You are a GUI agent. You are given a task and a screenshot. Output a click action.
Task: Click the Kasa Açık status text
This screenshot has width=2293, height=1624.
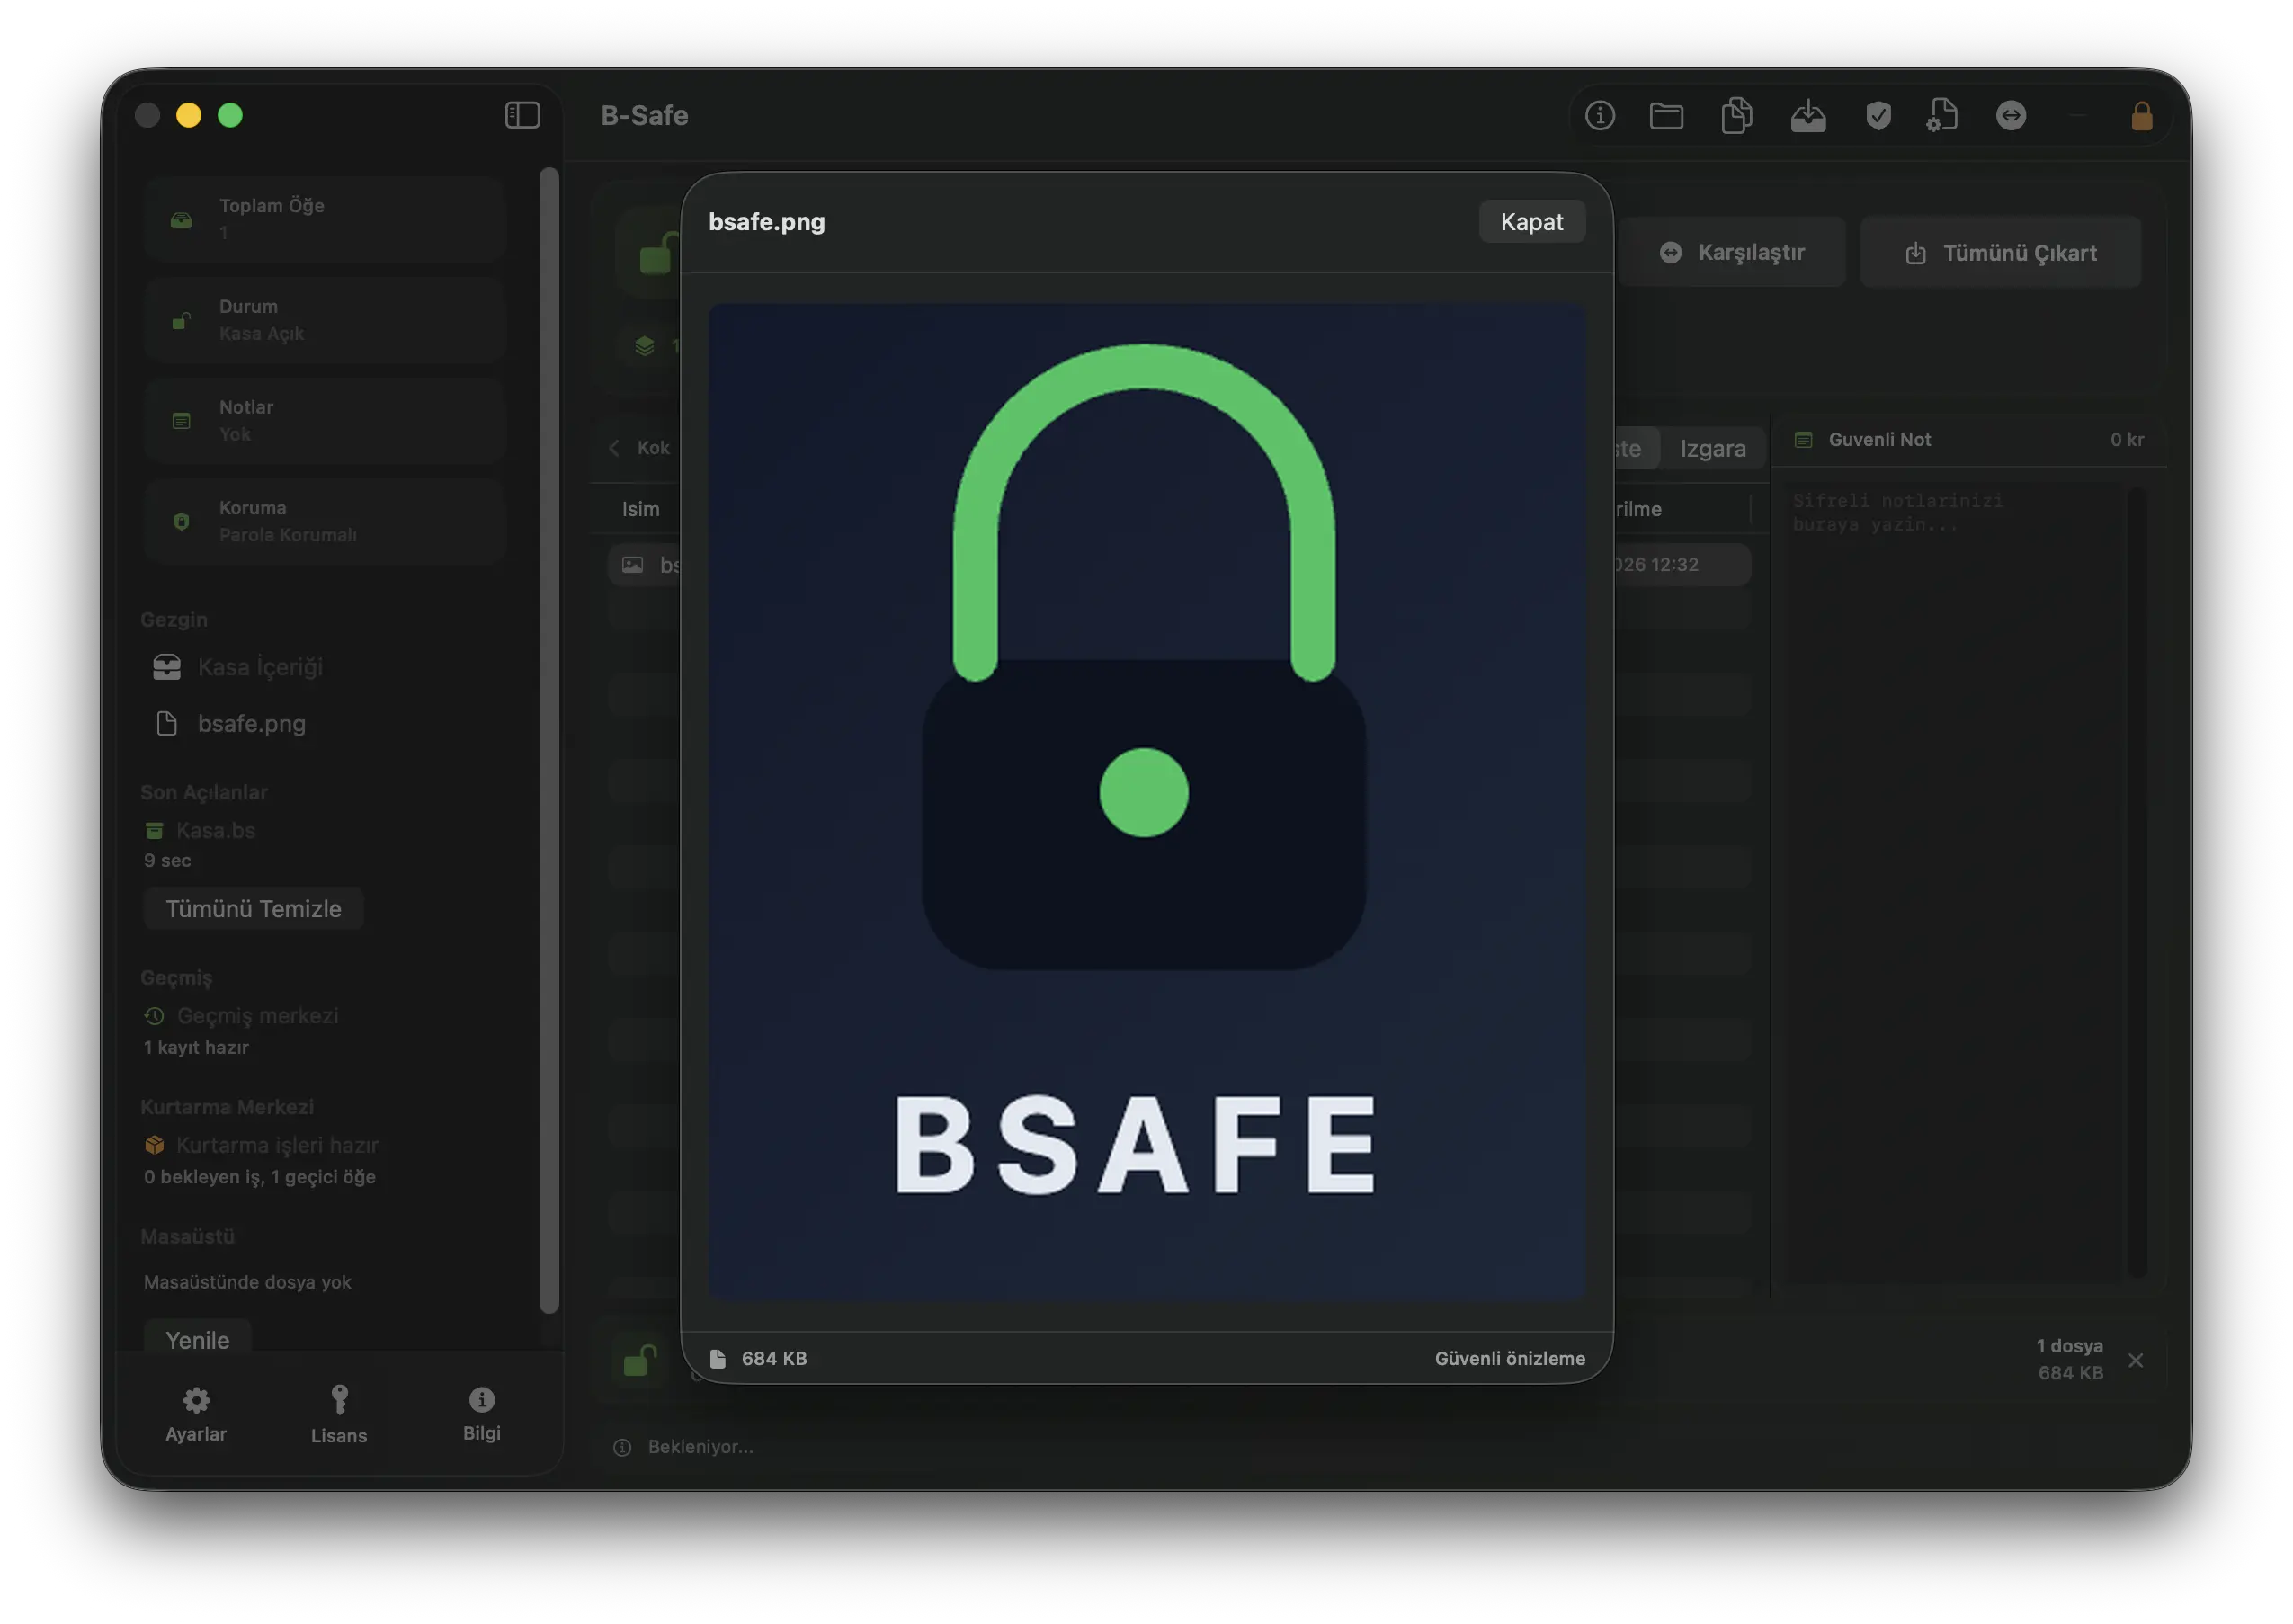261,333
